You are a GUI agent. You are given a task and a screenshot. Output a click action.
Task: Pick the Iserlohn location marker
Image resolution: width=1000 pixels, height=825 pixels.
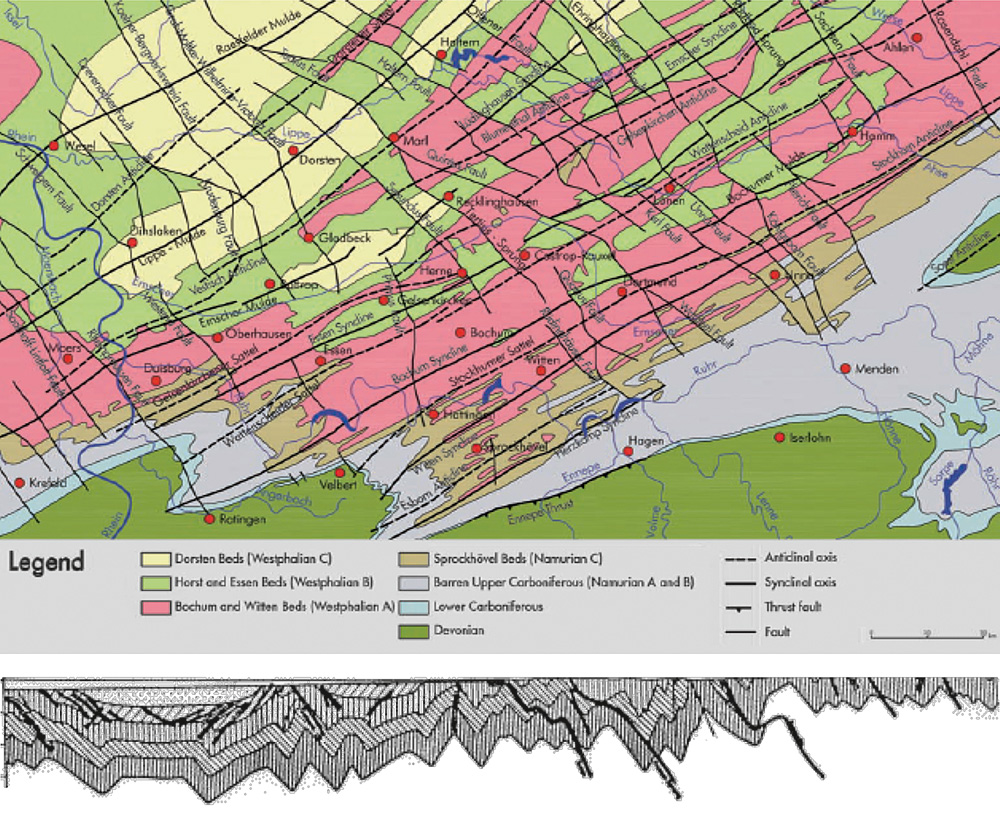click(779, 438)
